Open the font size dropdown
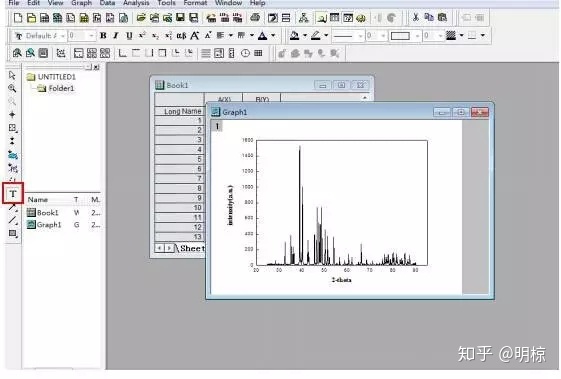 point(91,36)
